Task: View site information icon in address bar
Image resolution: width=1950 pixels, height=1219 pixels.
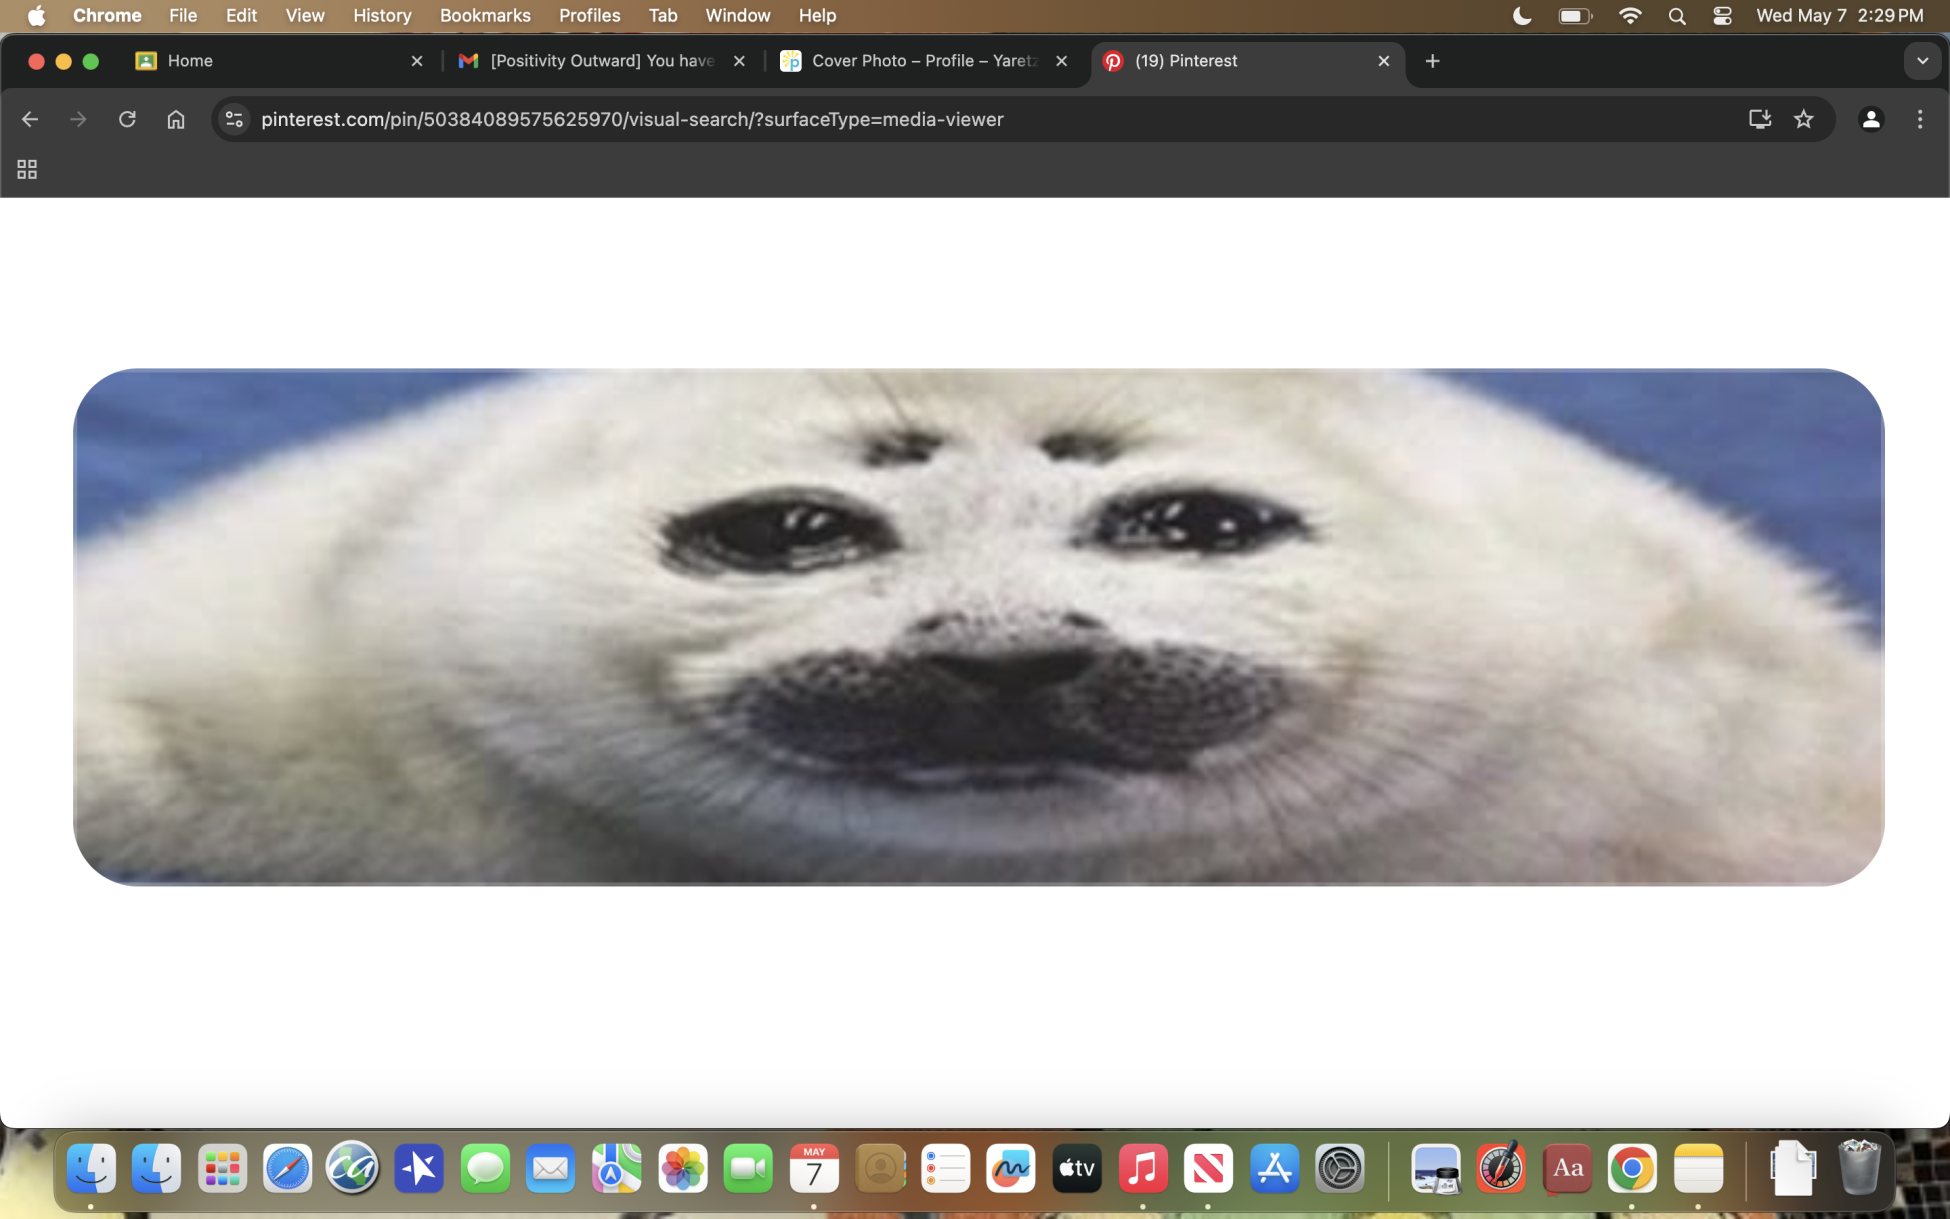Action: [x=234, y=119]
